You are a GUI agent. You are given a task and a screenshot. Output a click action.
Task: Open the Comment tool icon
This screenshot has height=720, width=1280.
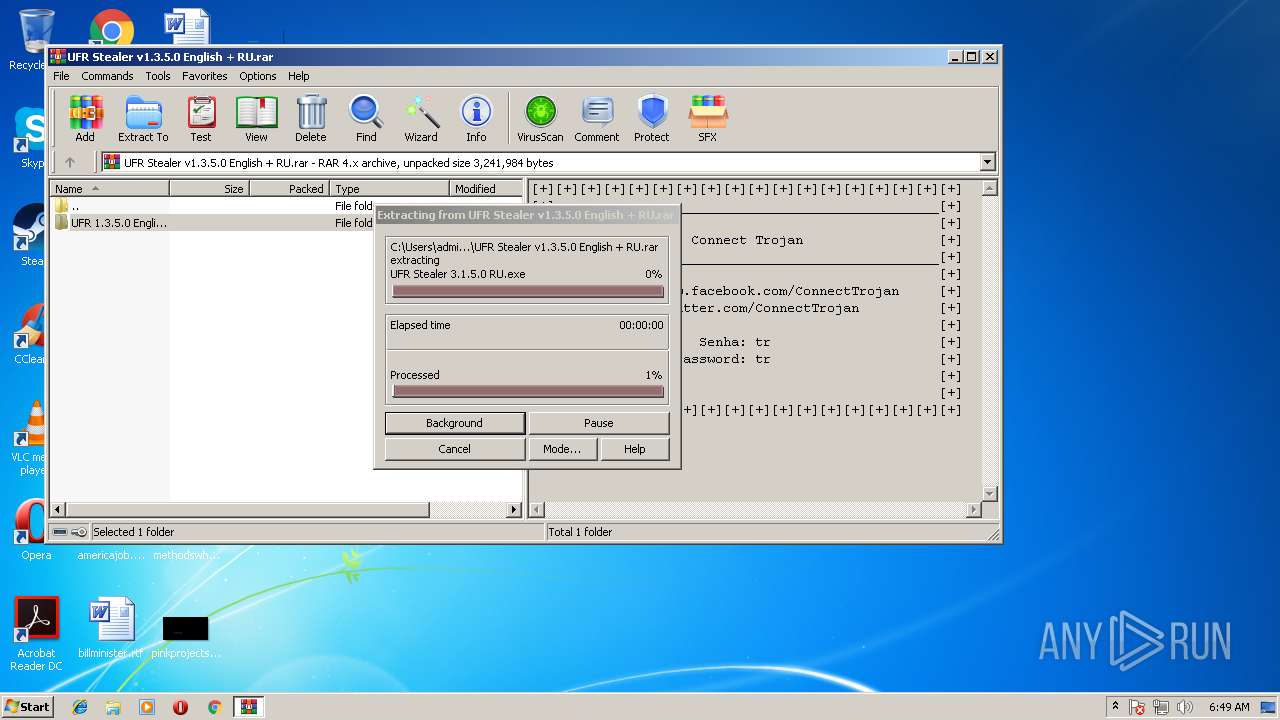pos(597,119)
